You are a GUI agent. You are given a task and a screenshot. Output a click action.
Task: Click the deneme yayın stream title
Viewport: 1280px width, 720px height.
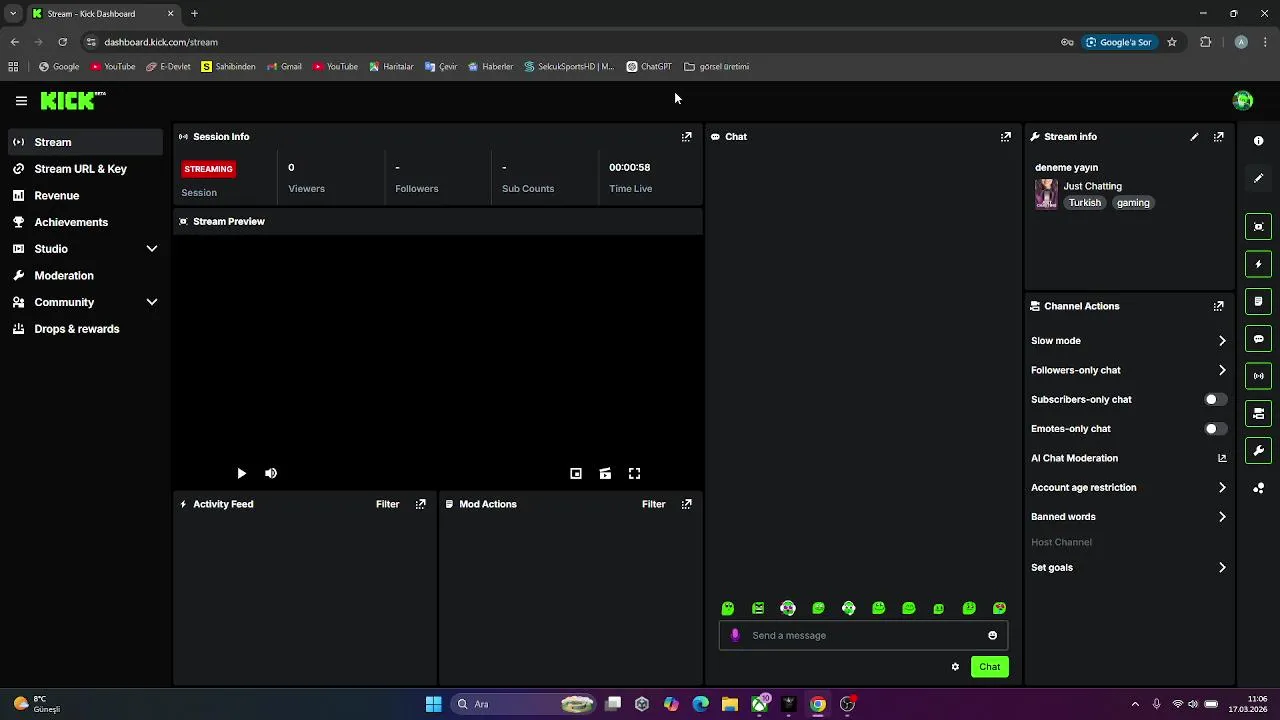(1066, 167)
